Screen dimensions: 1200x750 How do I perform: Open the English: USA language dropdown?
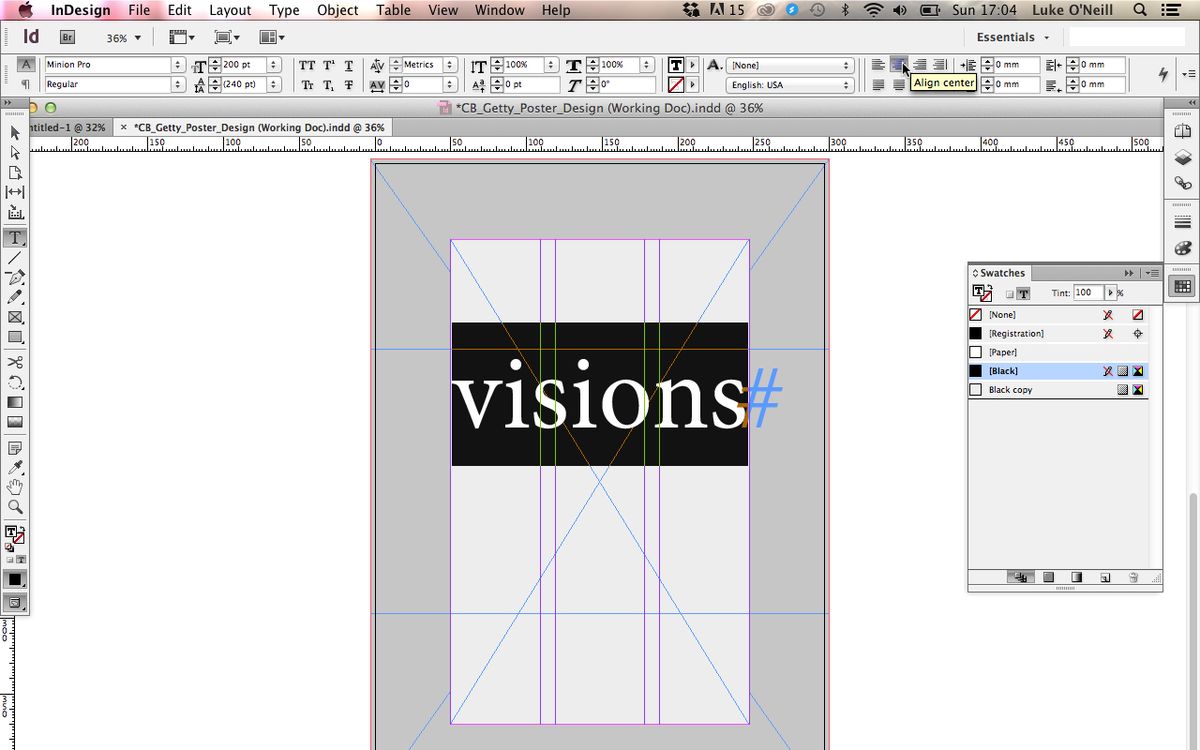[845, 85]
